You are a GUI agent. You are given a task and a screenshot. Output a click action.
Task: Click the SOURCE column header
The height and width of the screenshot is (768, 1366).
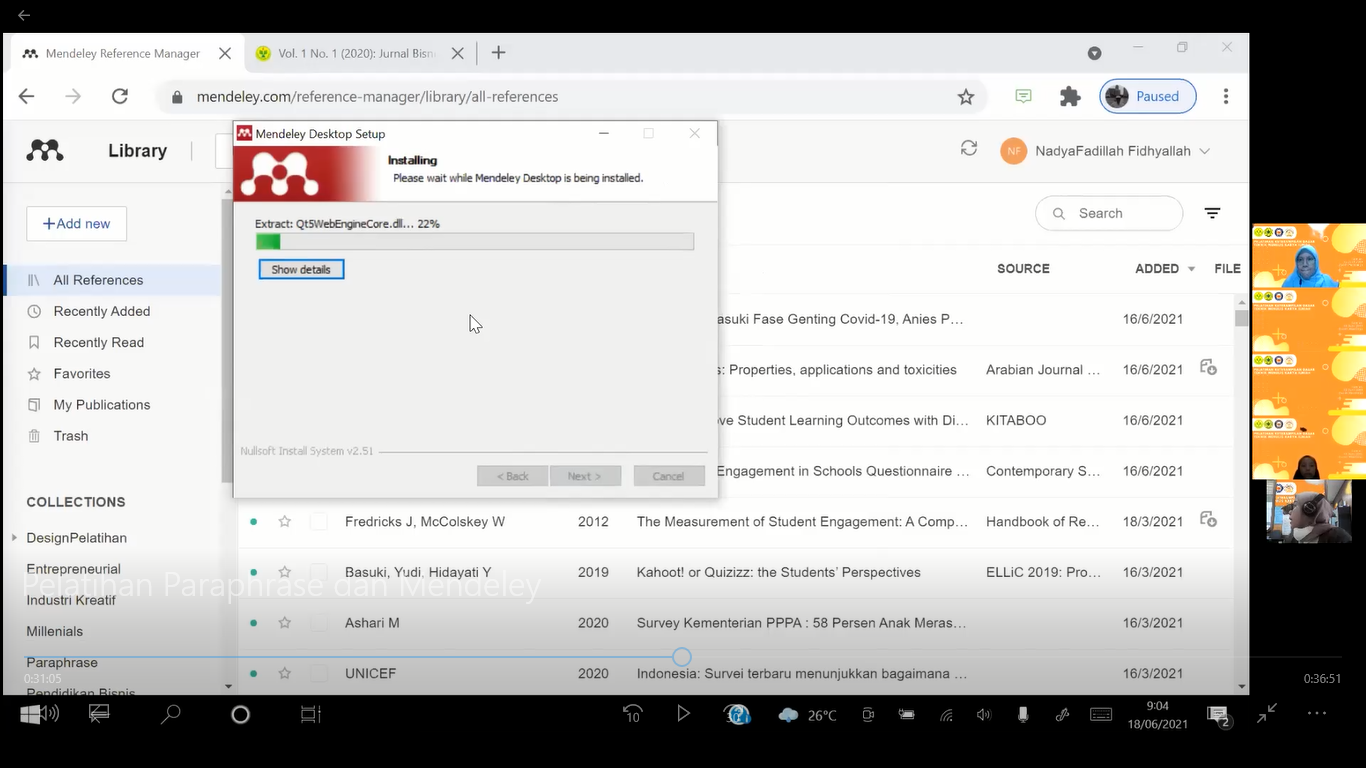(1023, 269)
